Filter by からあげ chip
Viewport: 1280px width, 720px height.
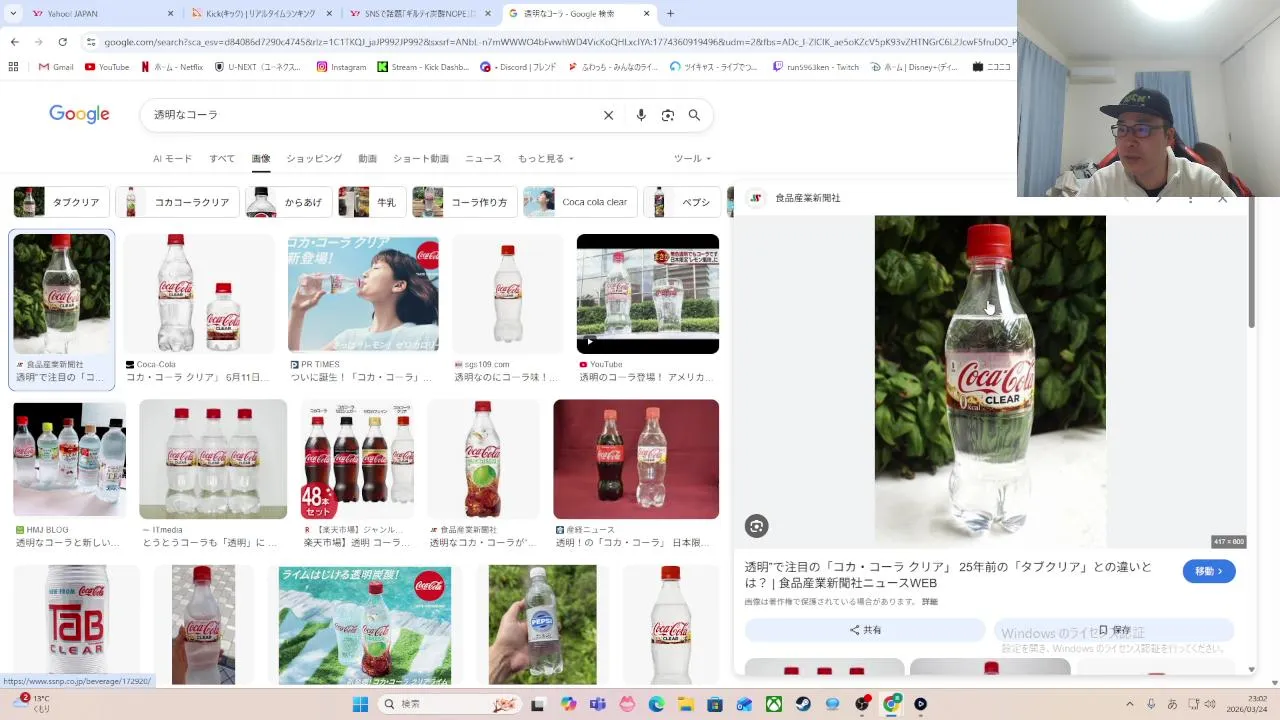coord(289,202)
